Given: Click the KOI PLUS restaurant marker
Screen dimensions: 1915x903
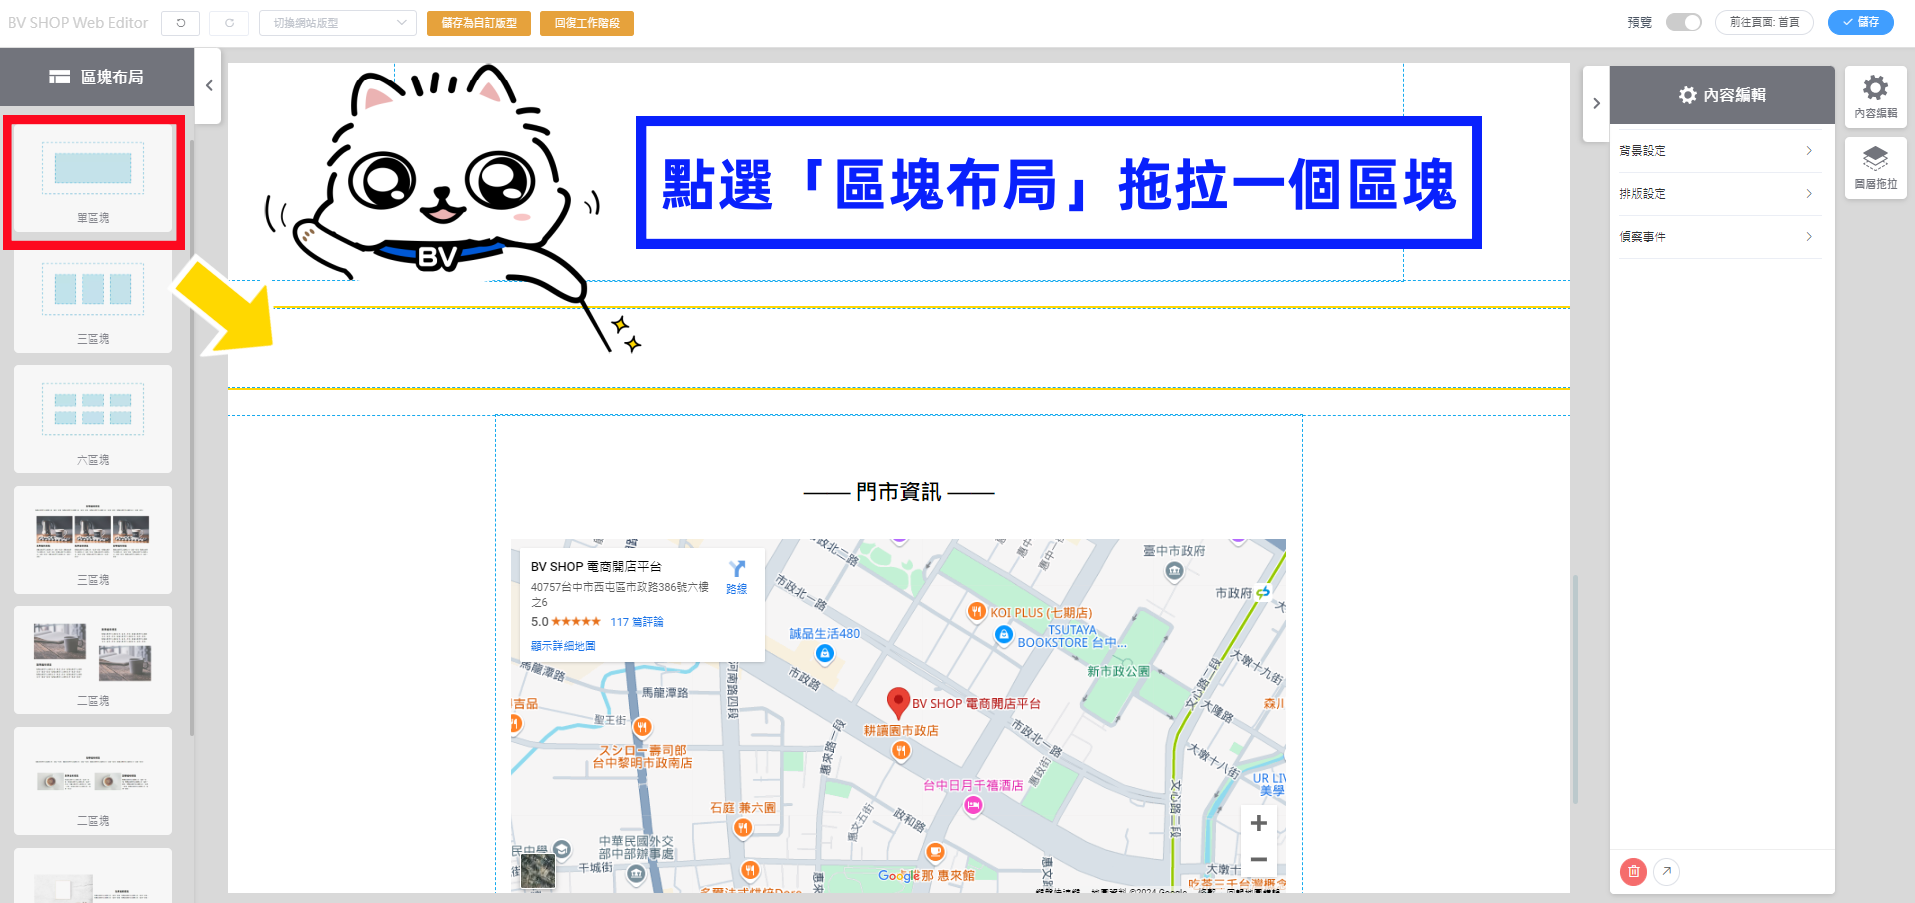Looking at the screenshot, I should [977, 611].
